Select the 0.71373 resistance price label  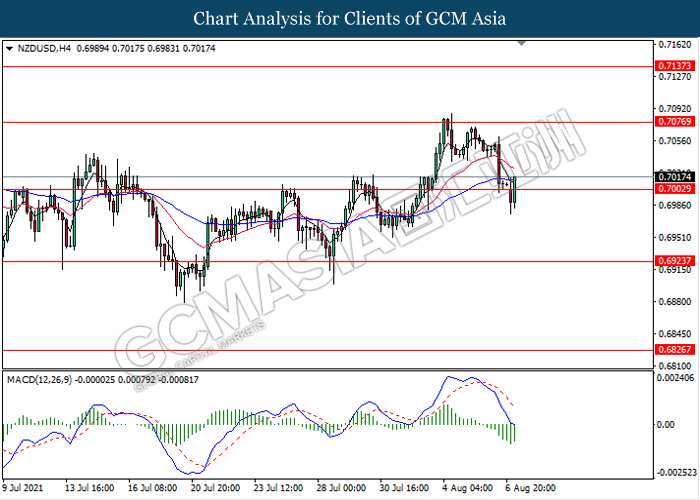click(x=675, y=66)
